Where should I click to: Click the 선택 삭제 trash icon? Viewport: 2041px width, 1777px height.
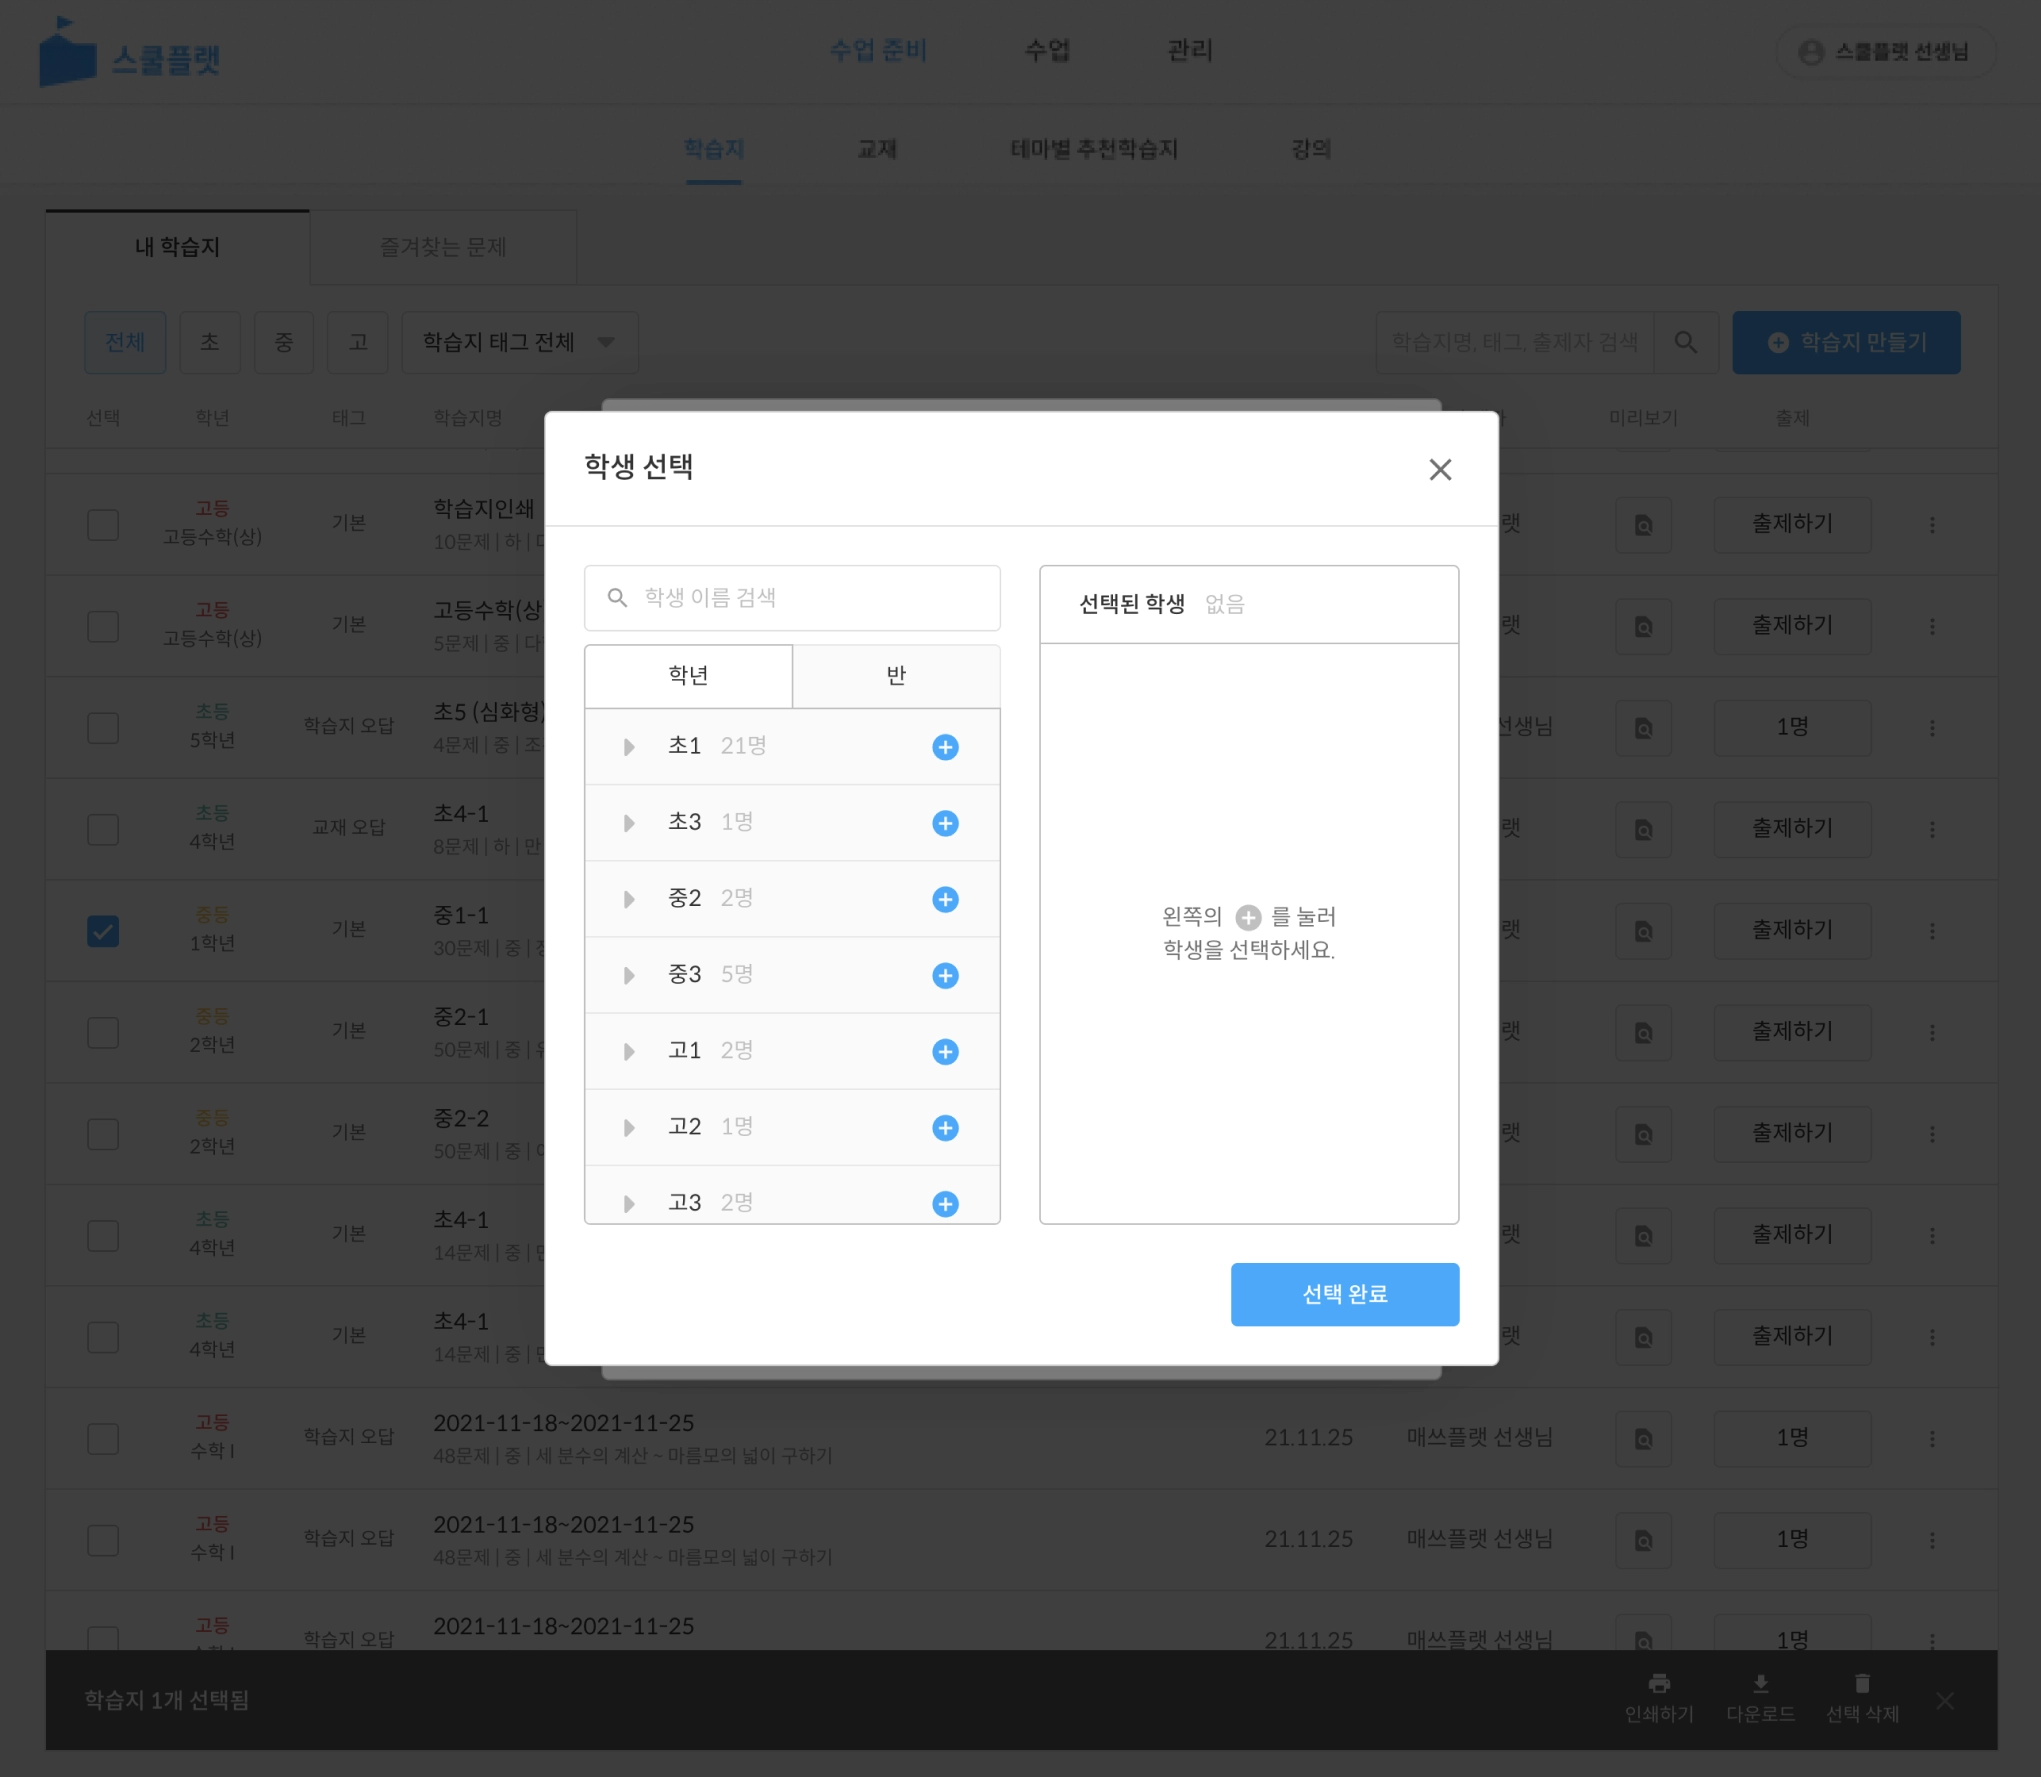1861,1684
